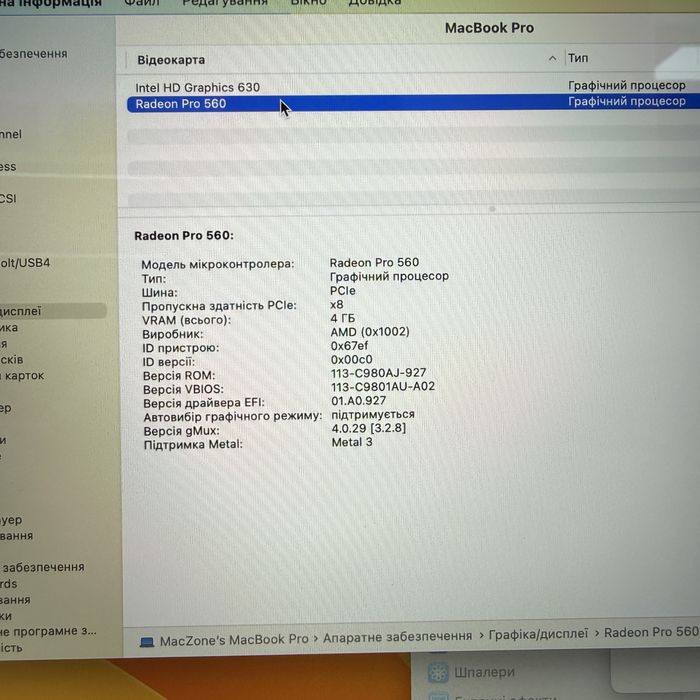Click the Підтримка Metal label
Screen dimensions: 700x700
click(193, 445)
